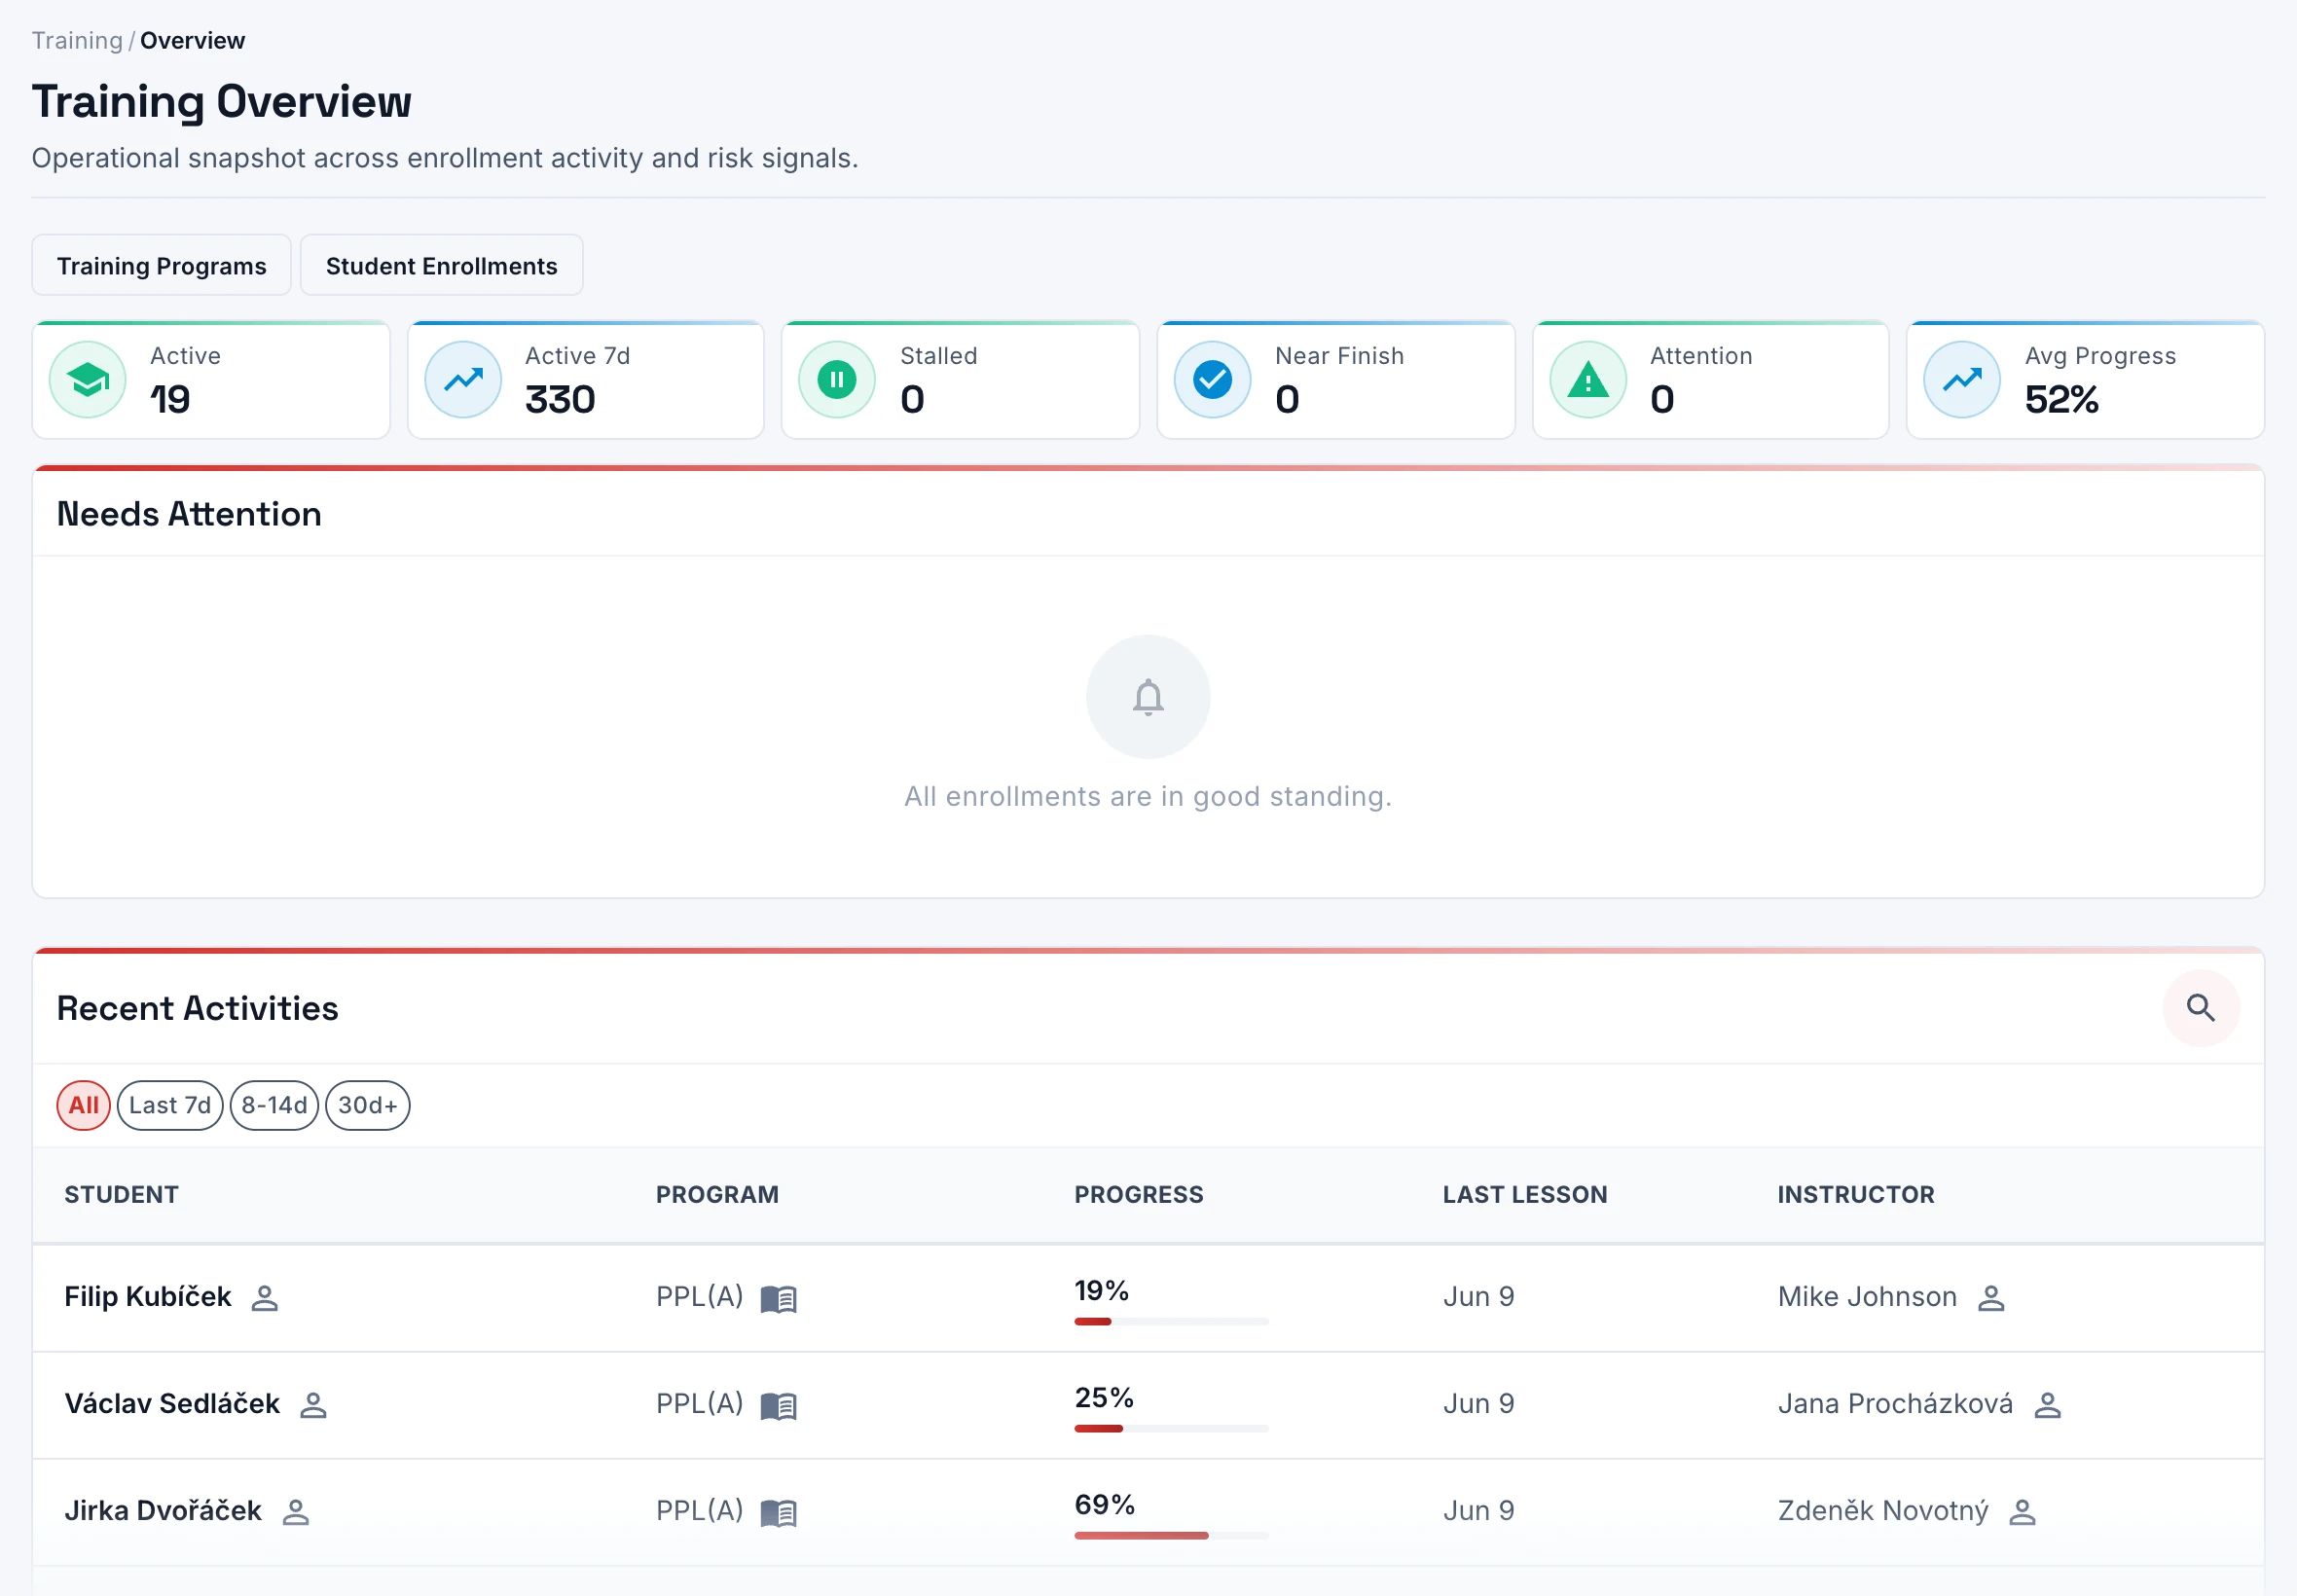Viewport: 2297px width, 1596px height.
Task: Click the Near Finish checkmark icon
Action: click(x=1212, y=380)
